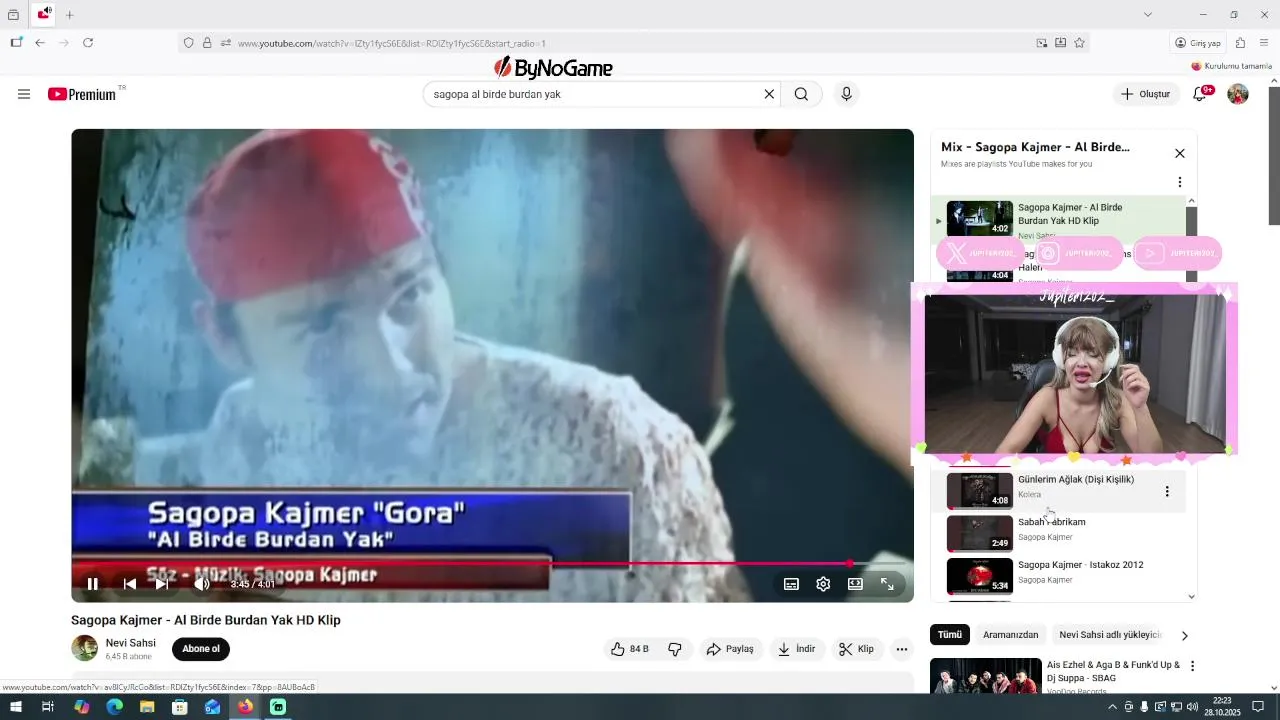Open Microsoft Store from taskbar

click(x=180, y=707)
